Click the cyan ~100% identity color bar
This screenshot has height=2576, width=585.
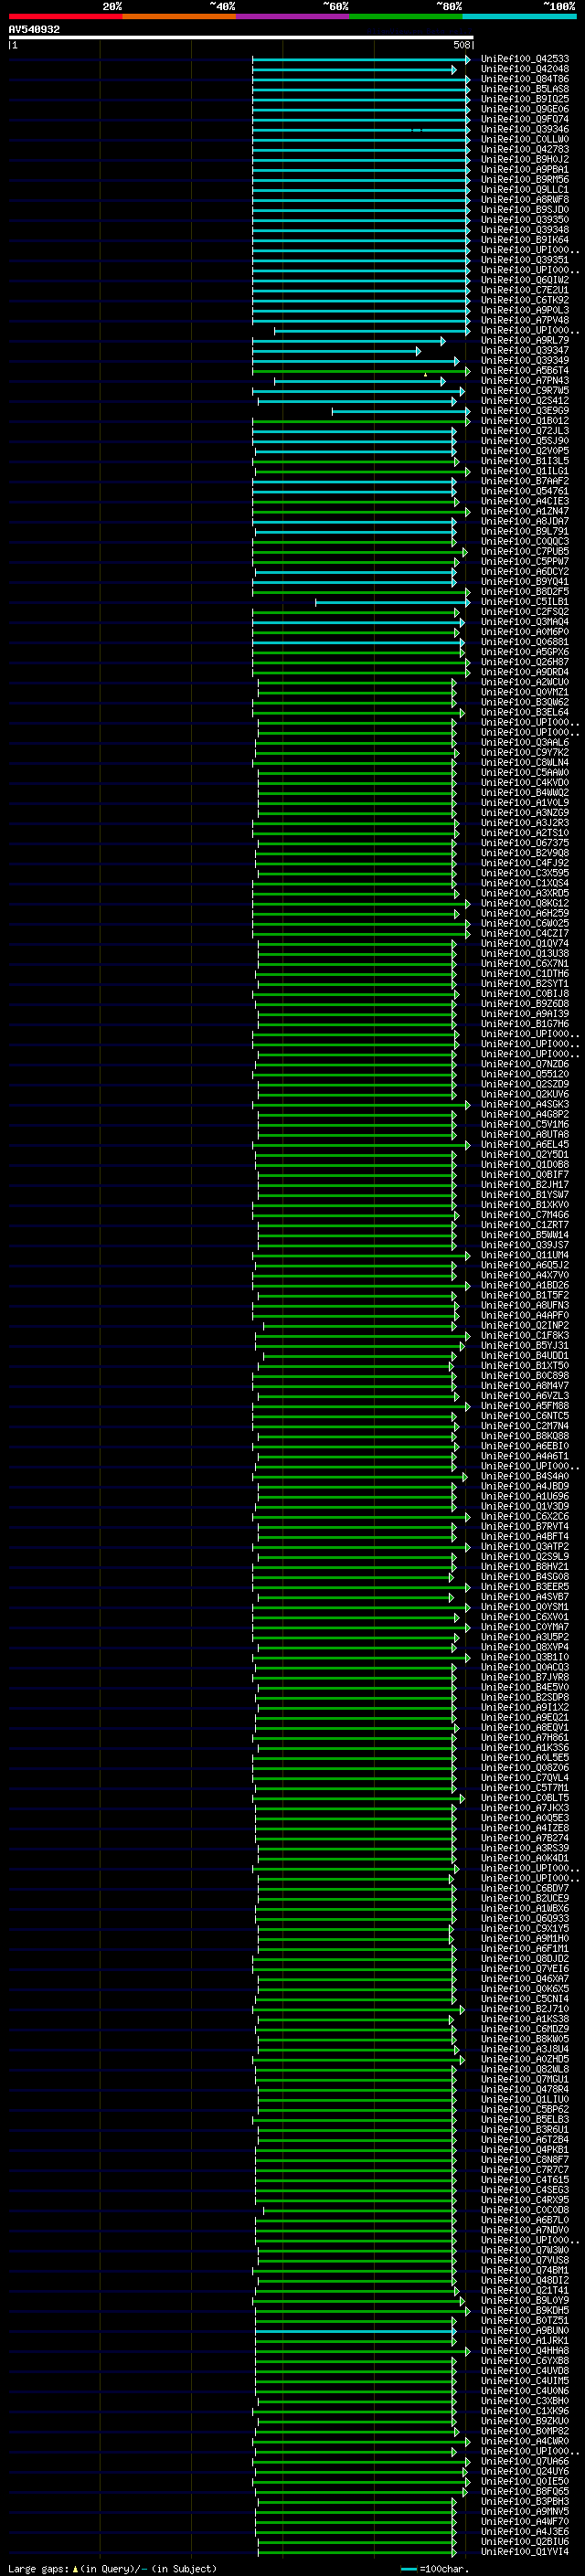(x=519, y=16)
